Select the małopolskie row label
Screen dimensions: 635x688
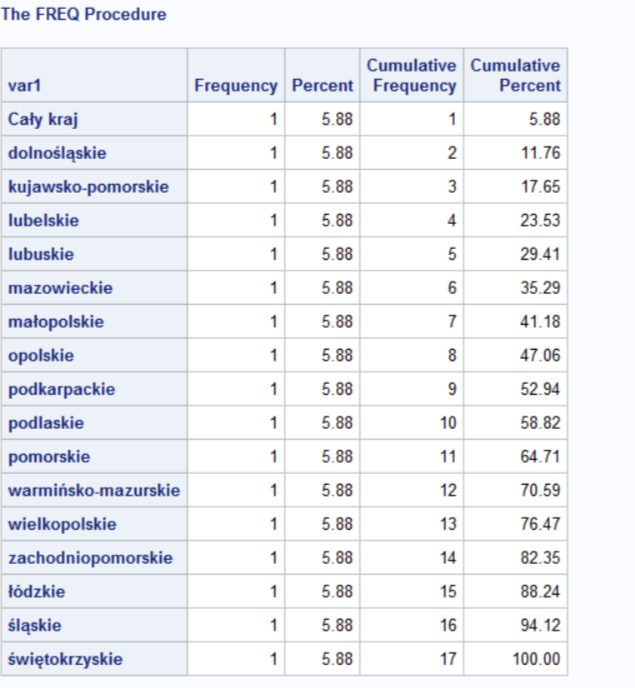coord(56,322)
